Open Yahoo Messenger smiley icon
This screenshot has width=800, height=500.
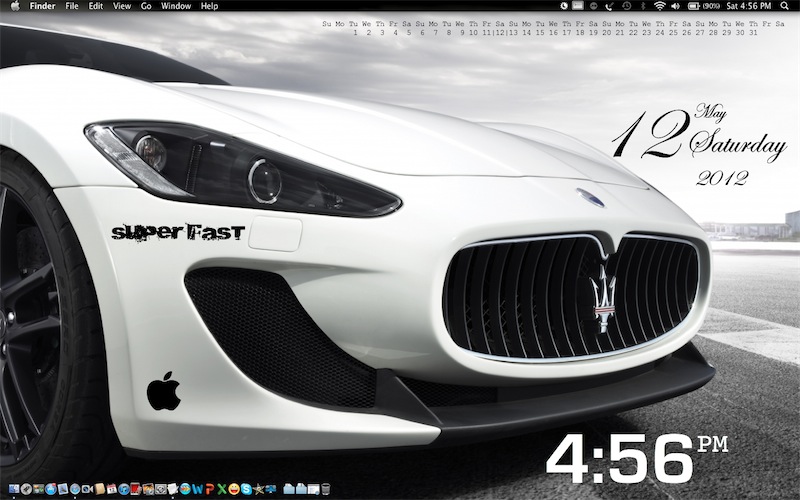(x=234, y=489)
